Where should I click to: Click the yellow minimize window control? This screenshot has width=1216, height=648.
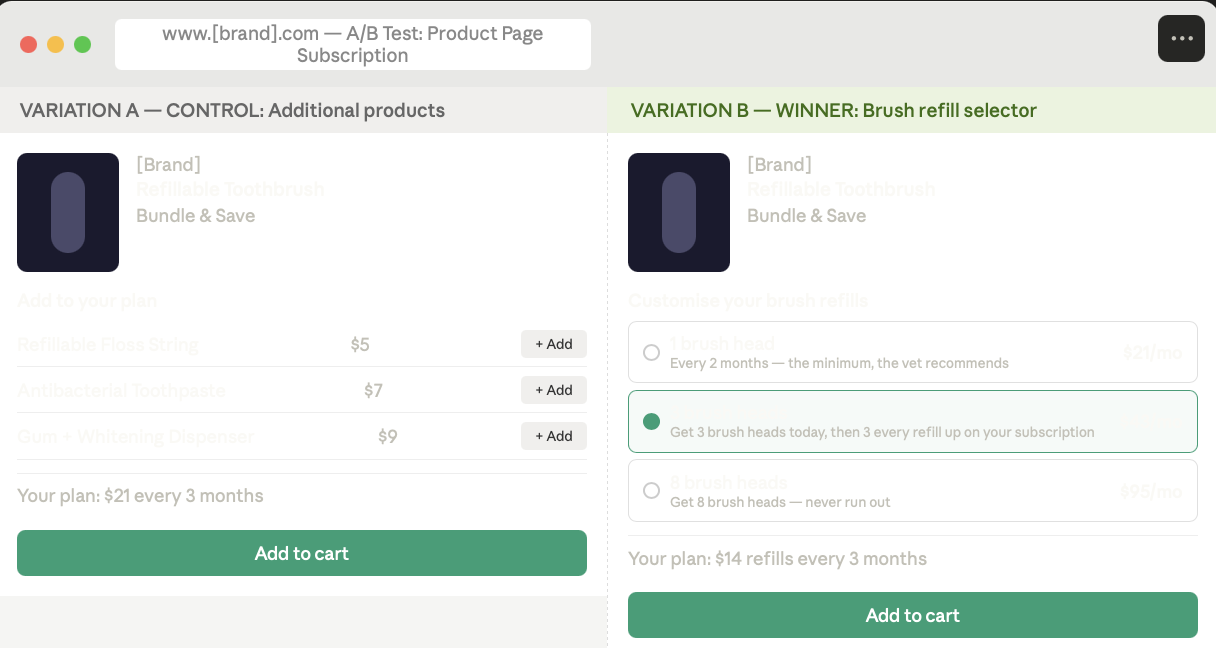55,44
